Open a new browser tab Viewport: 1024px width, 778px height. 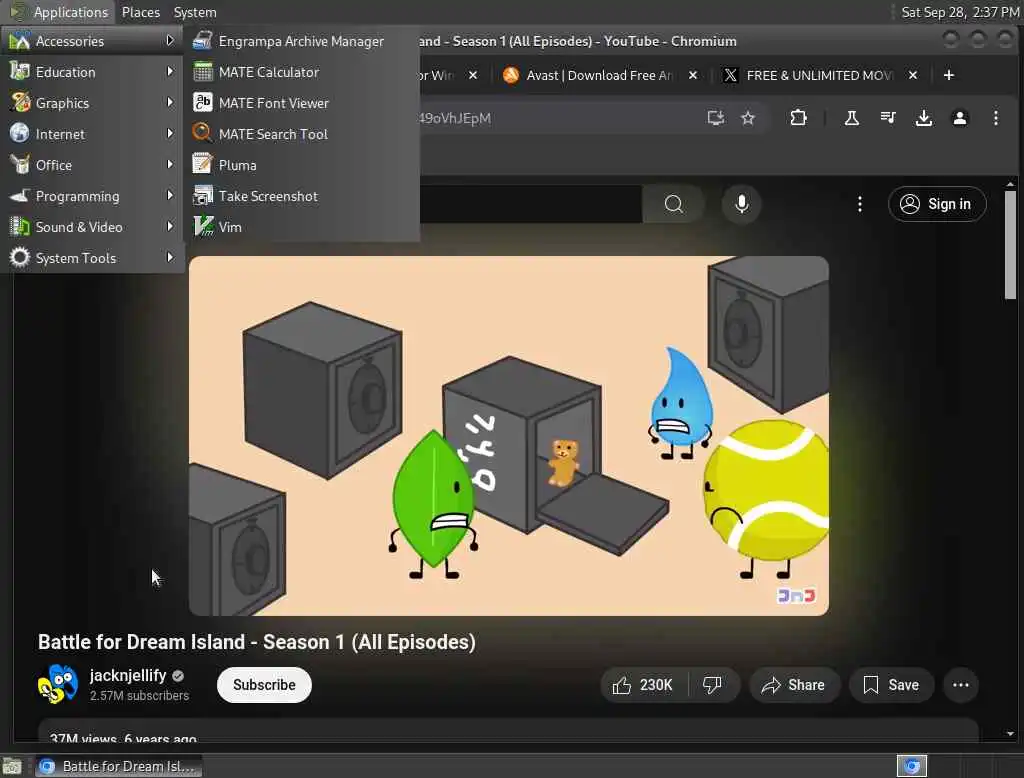(x=949, y=75)
